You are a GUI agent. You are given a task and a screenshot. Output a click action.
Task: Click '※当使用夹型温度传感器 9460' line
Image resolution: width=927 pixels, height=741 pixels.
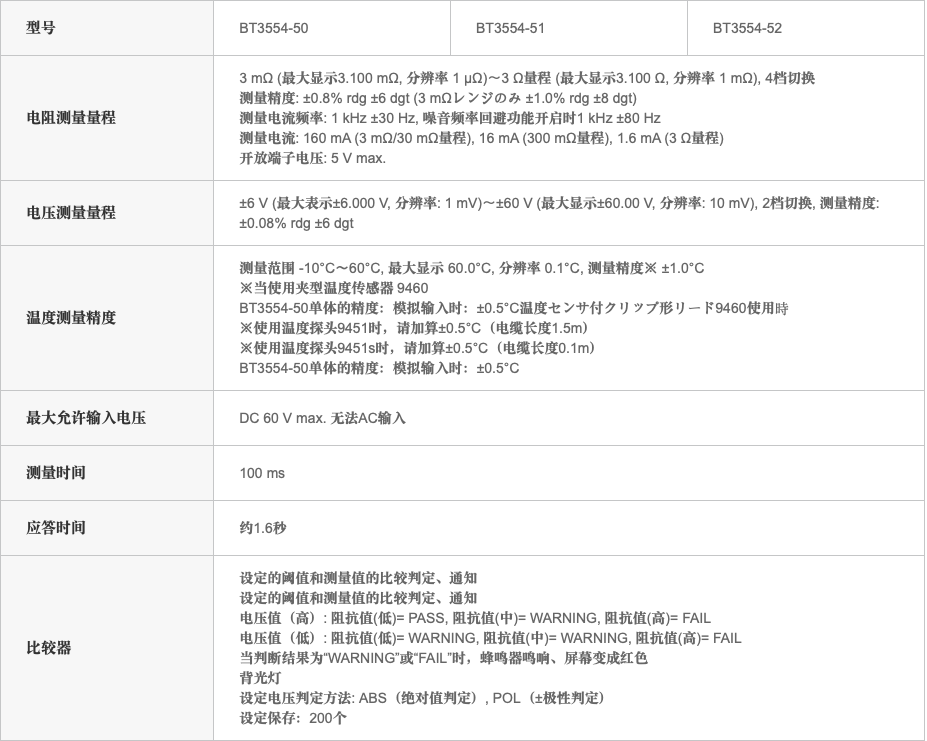pyautogui.click(x=334, y=288)
